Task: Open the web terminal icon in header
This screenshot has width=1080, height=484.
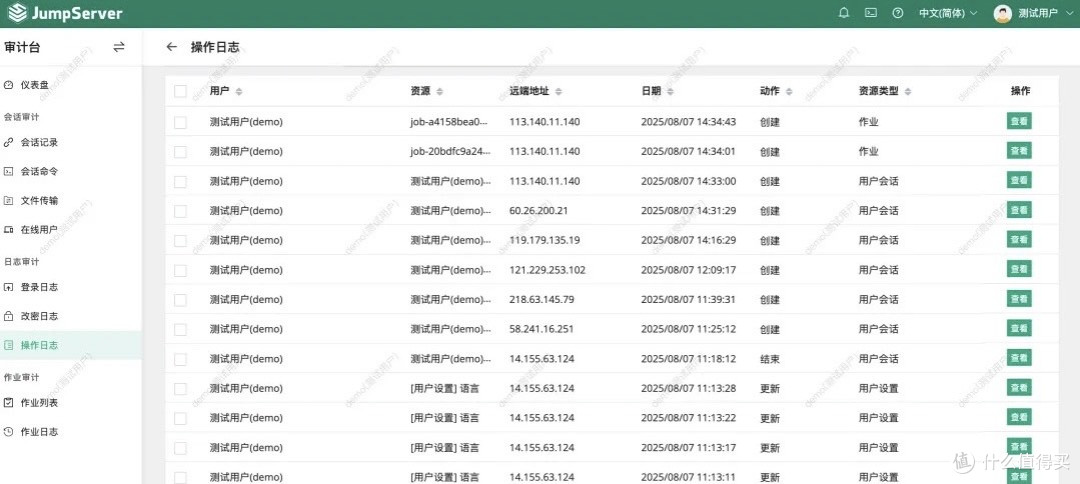Action: (x=871, y=13)
